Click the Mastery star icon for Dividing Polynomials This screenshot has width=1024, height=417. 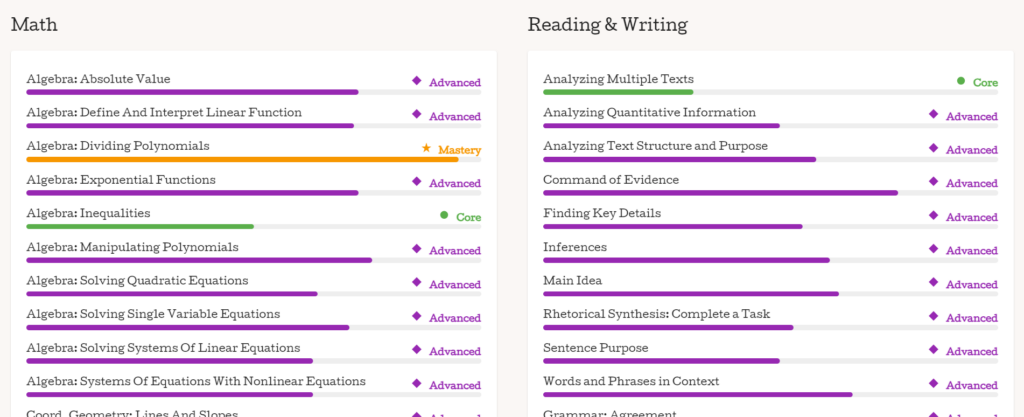(426, 148)
